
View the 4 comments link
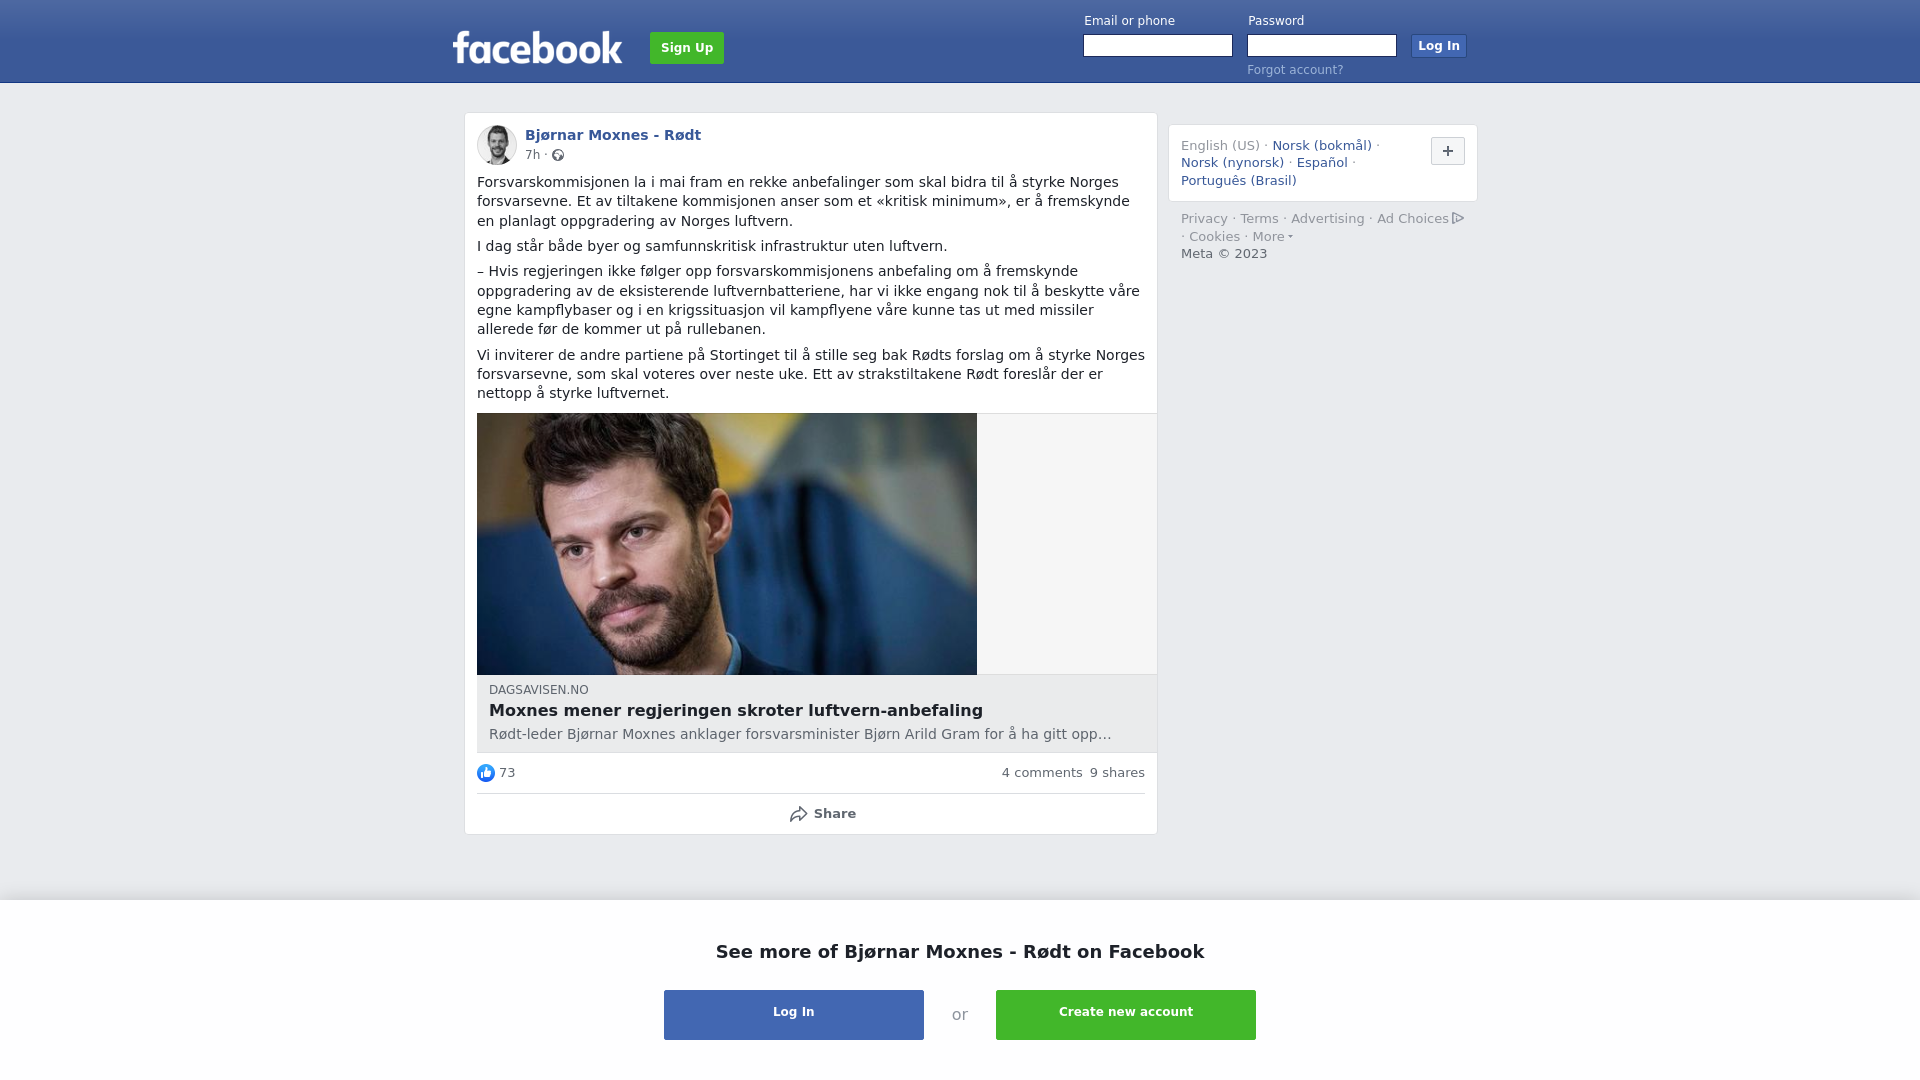[1042, 773]
